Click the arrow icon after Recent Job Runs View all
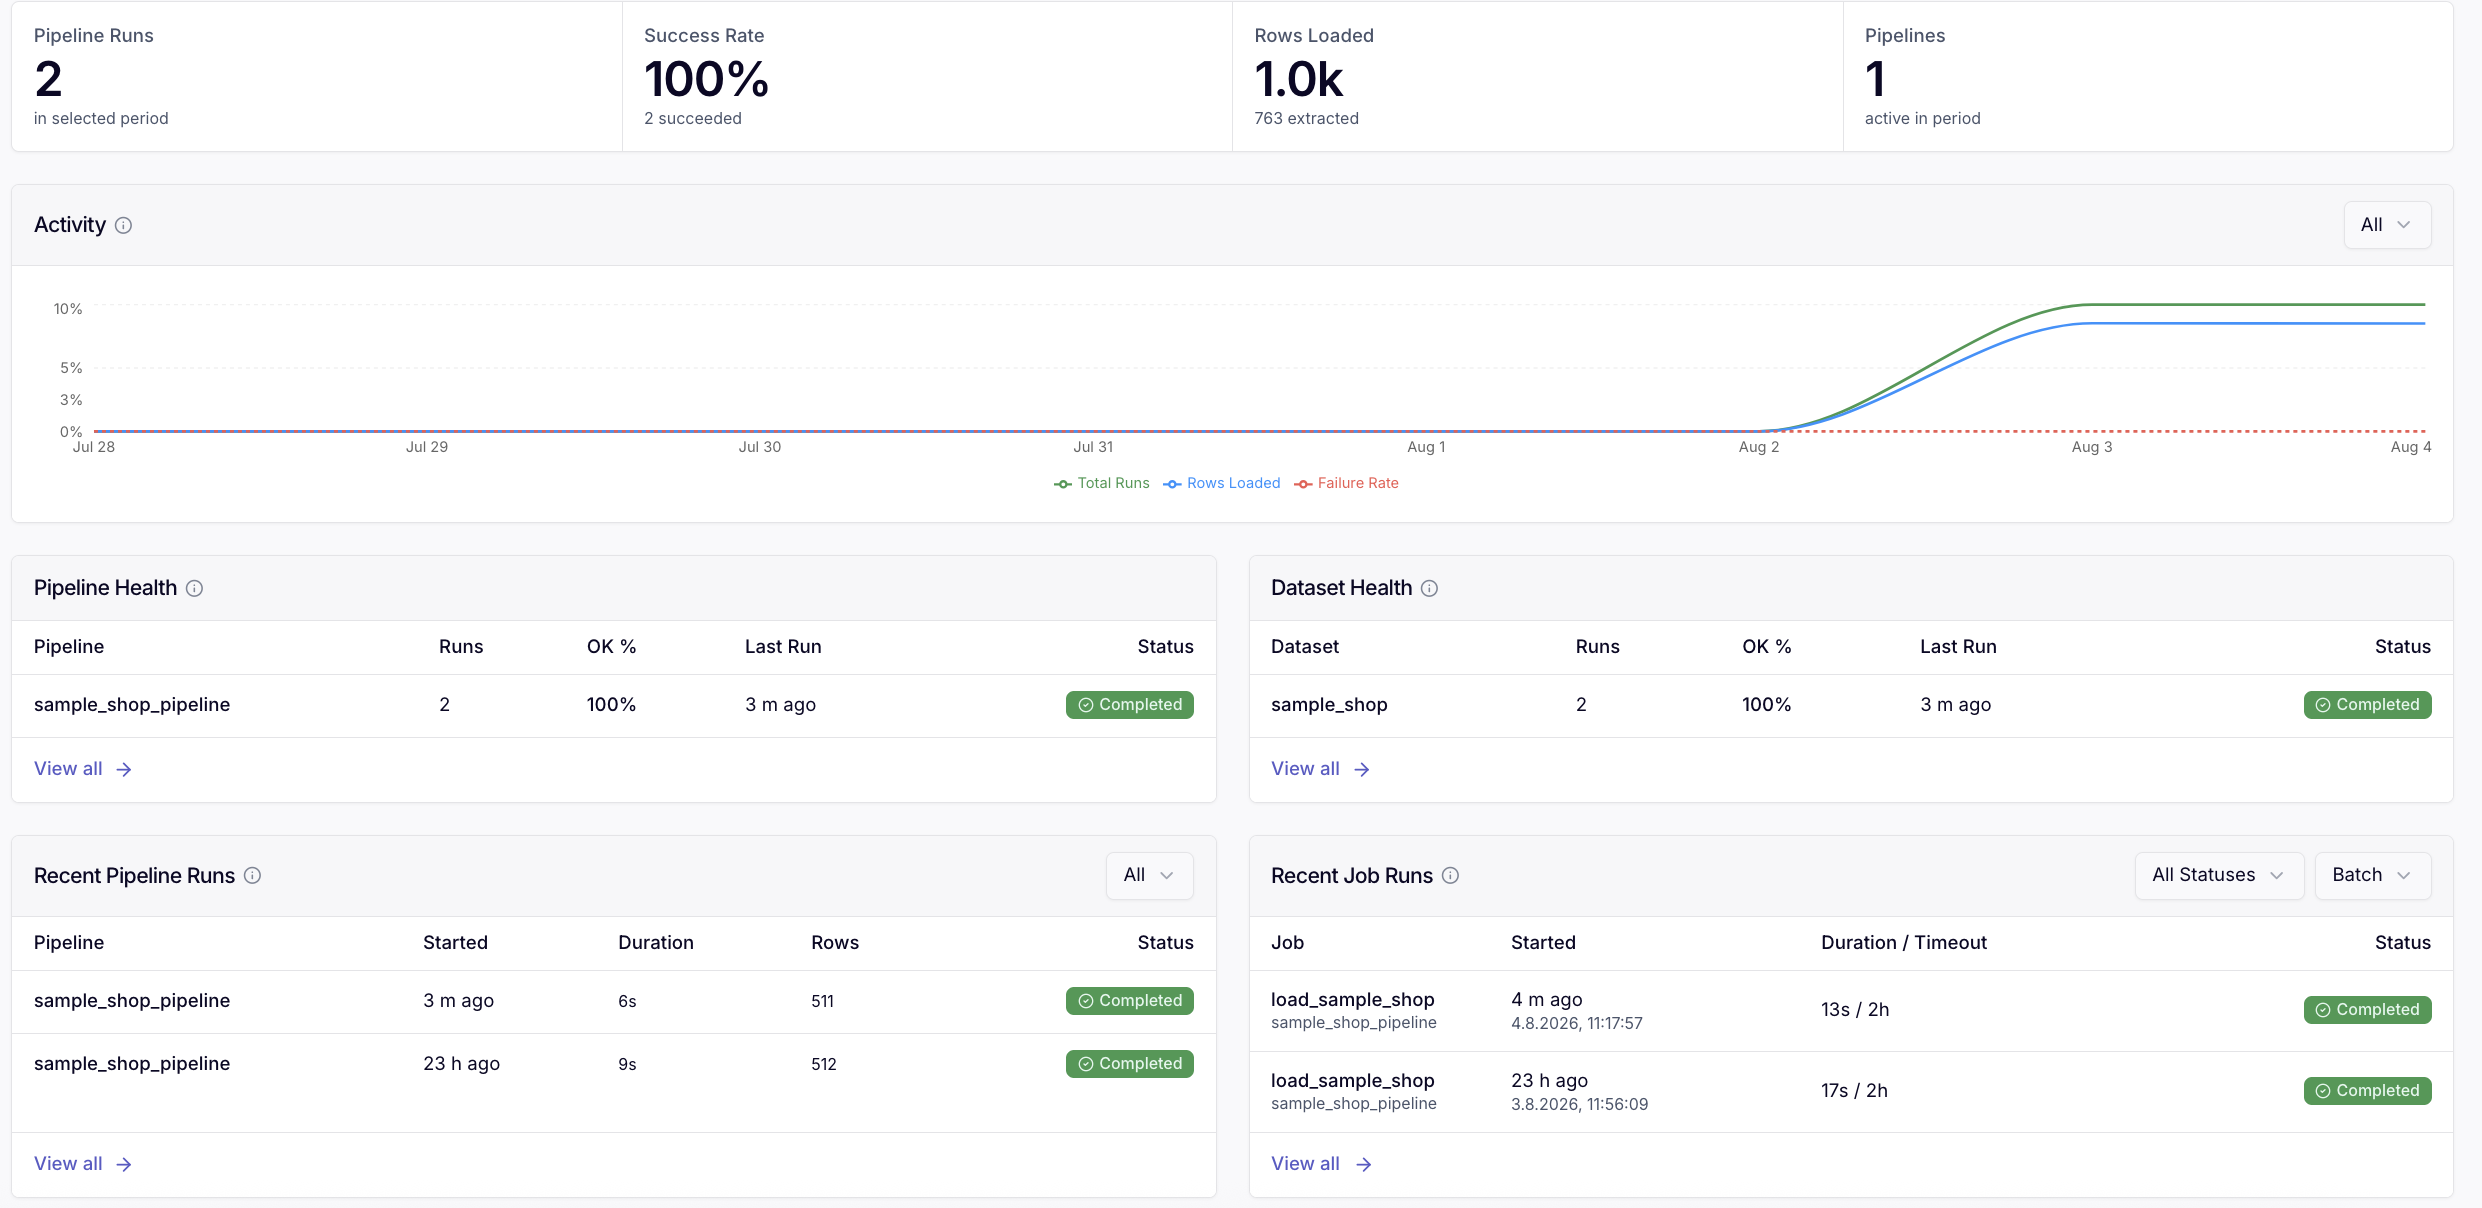This screenshot has height=1208, width=2482. 1363,1164
